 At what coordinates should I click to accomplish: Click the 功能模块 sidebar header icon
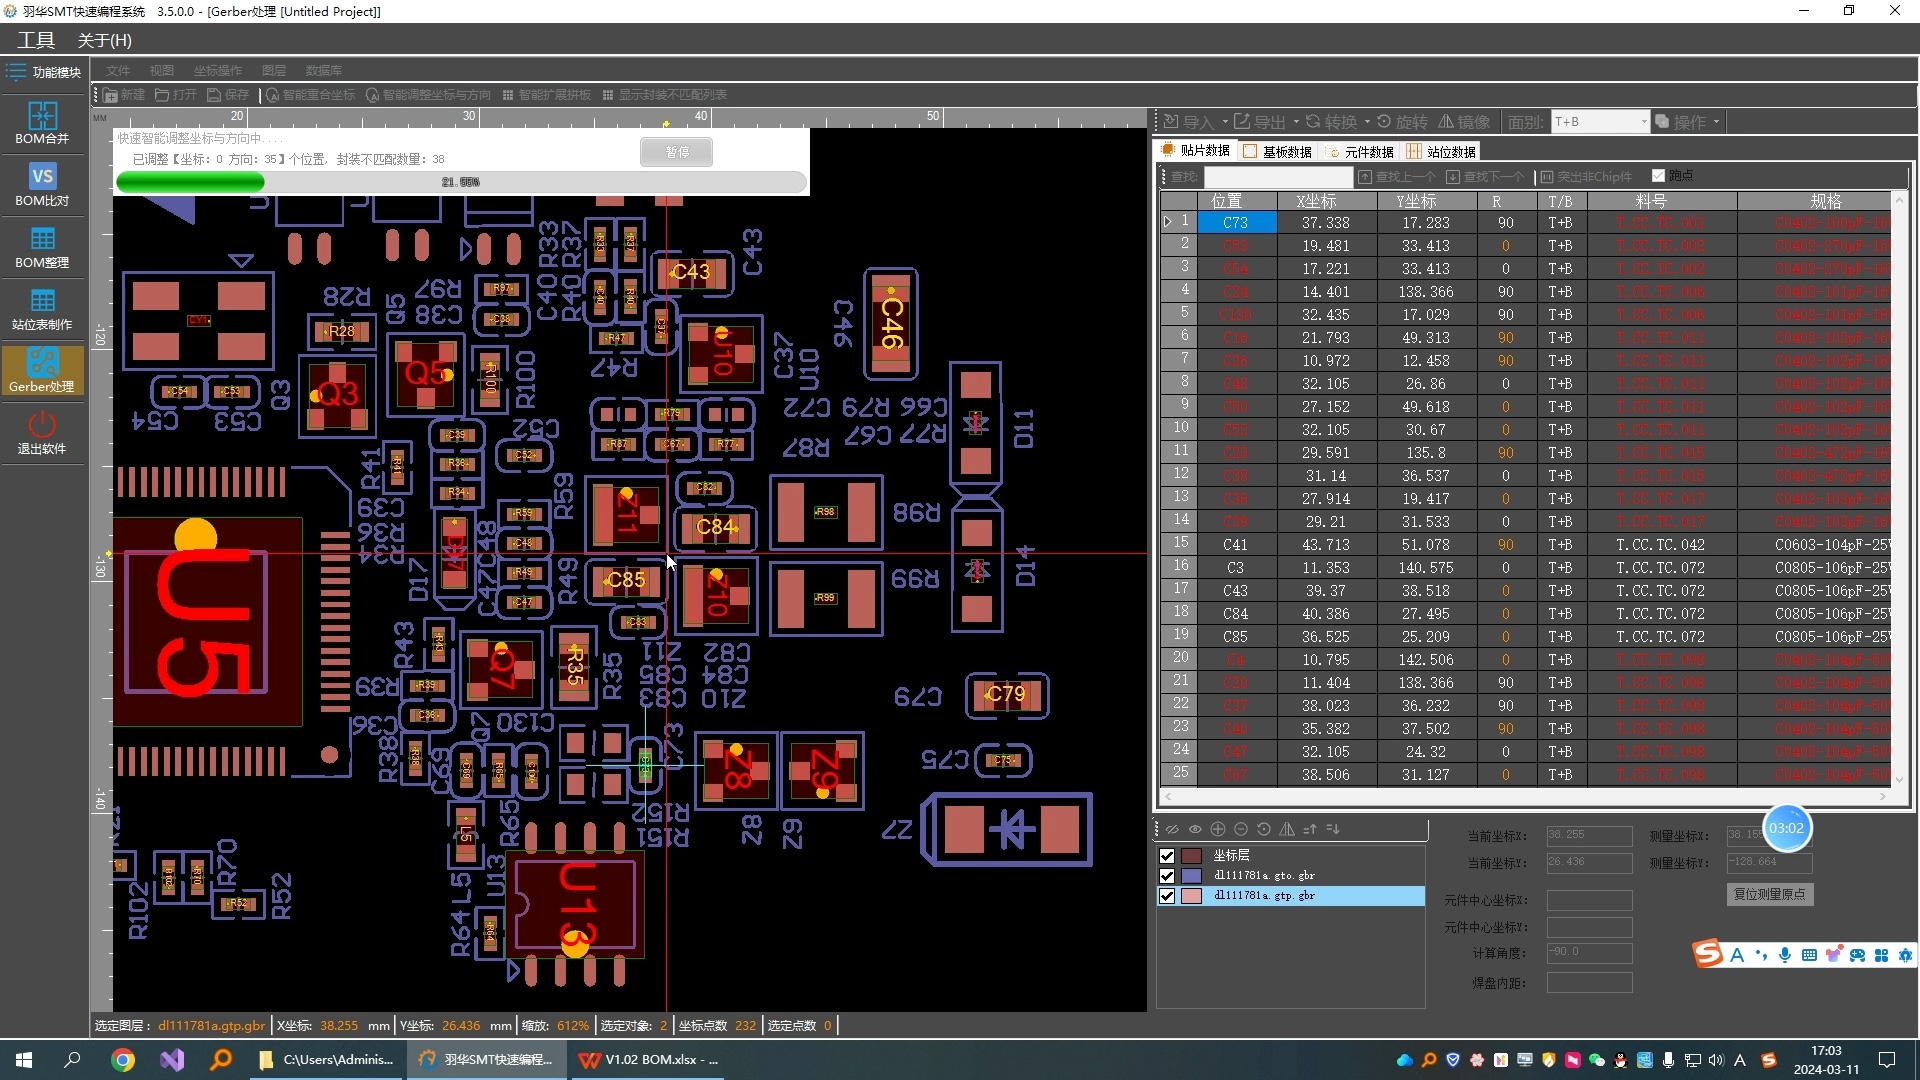[x=16, y=72]
